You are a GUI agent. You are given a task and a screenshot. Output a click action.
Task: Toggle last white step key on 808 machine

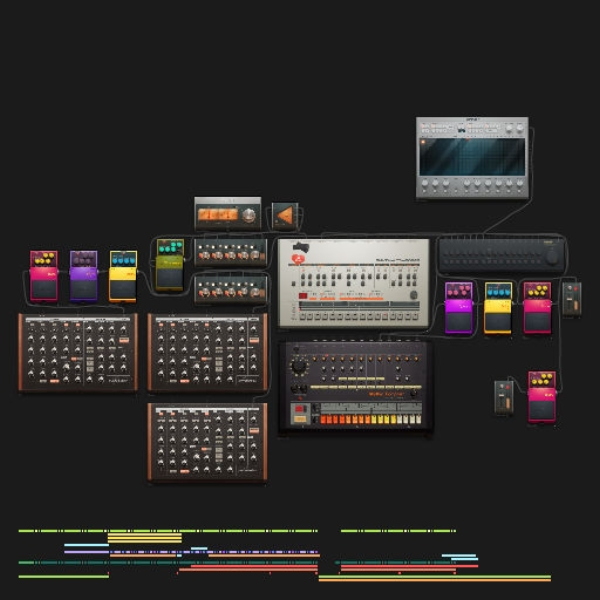418,419
